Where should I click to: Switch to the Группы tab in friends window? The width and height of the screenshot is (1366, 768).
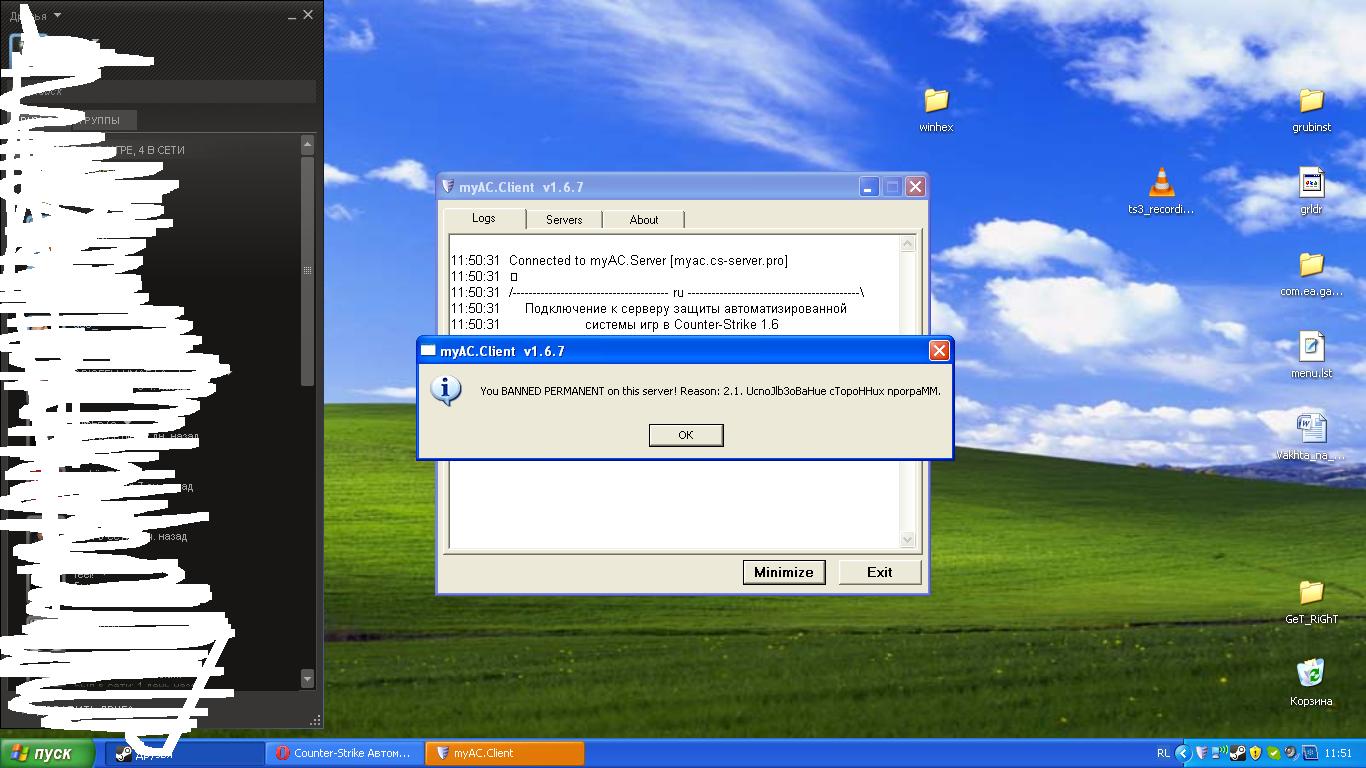pos(103,120)
